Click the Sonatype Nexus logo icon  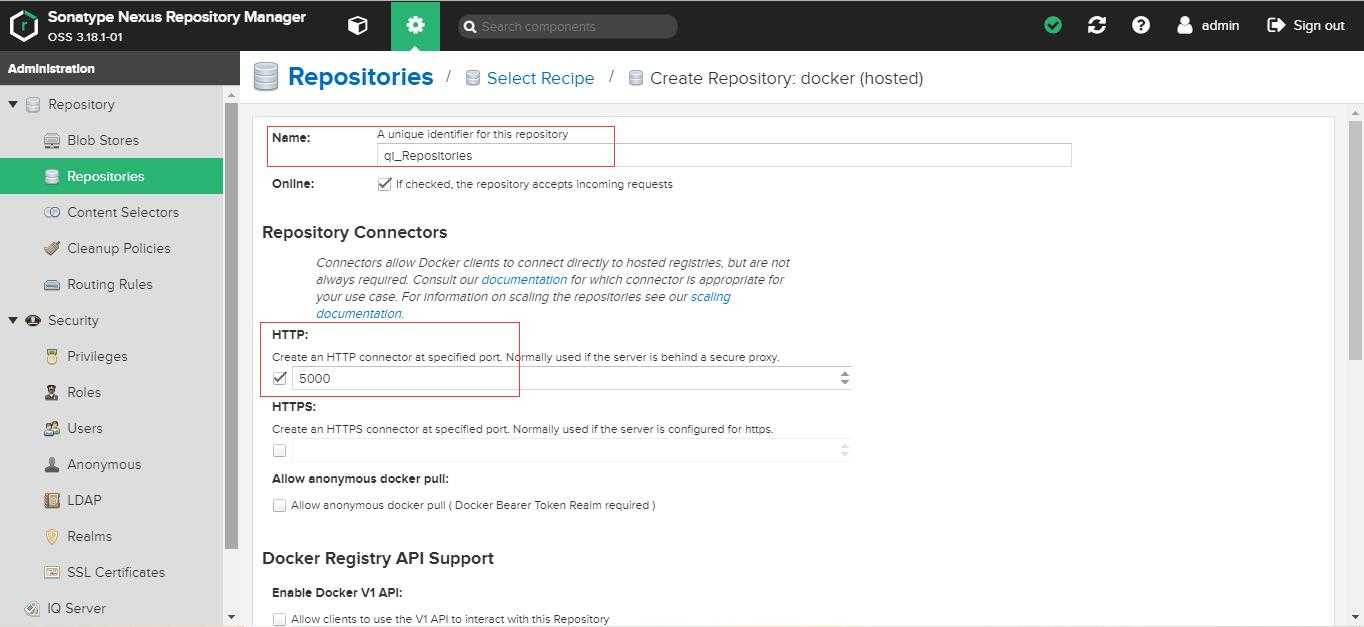(x=23, y=26)
